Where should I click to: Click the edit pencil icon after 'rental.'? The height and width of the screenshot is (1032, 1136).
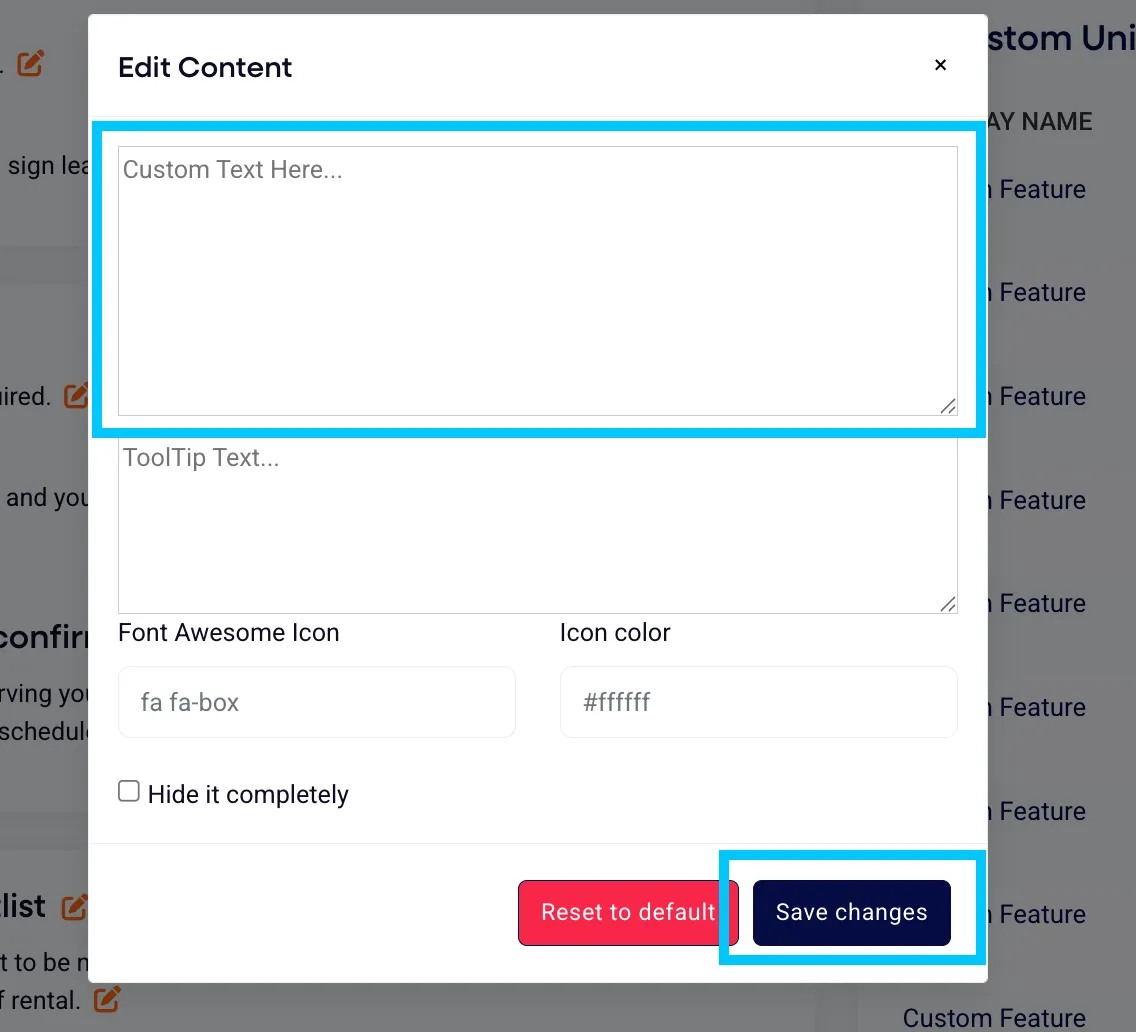click(106, 999)
